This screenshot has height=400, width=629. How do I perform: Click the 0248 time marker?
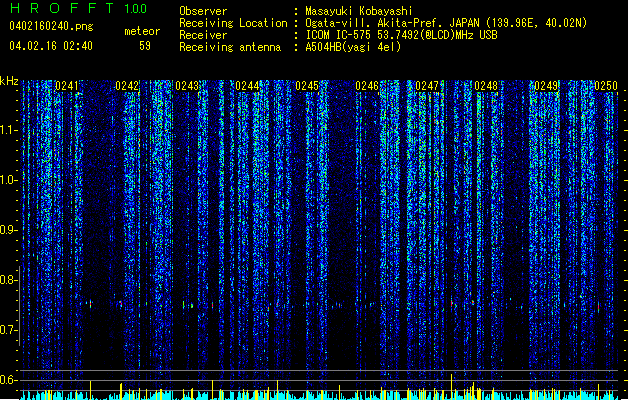486,86
